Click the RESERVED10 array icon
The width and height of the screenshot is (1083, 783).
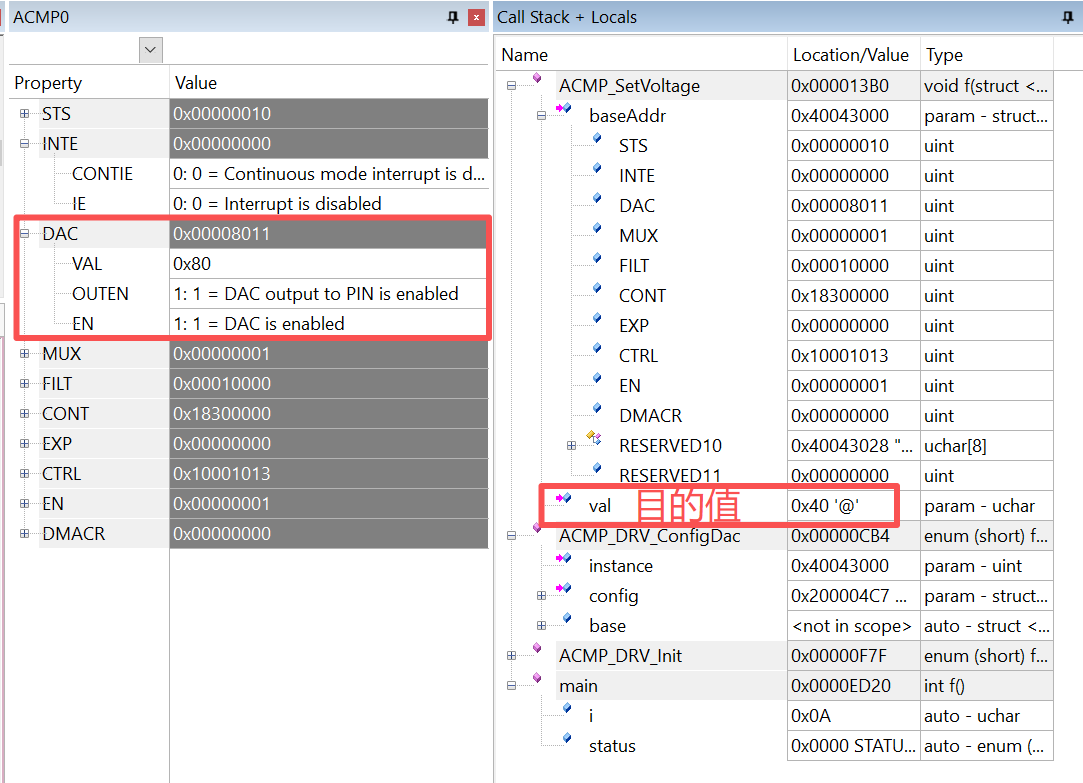[594, 439]
